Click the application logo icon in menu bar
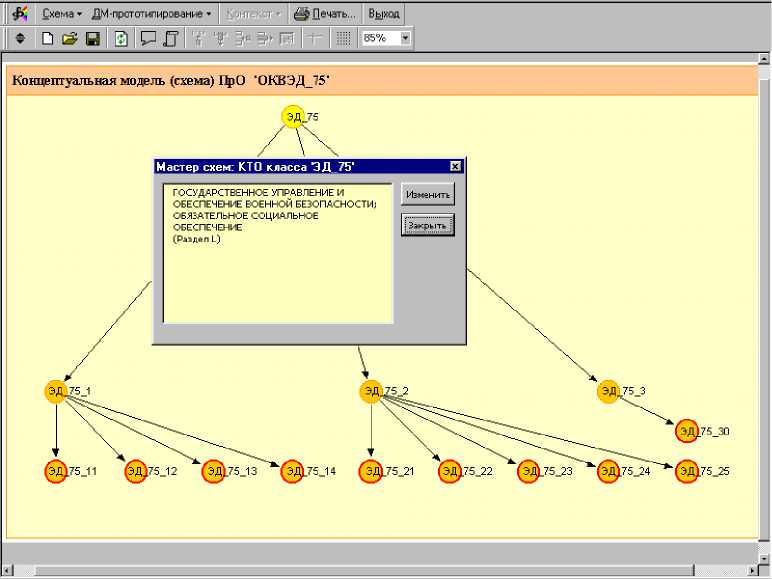This screenshot has height=579, width=772. click(x=20, y=14)
